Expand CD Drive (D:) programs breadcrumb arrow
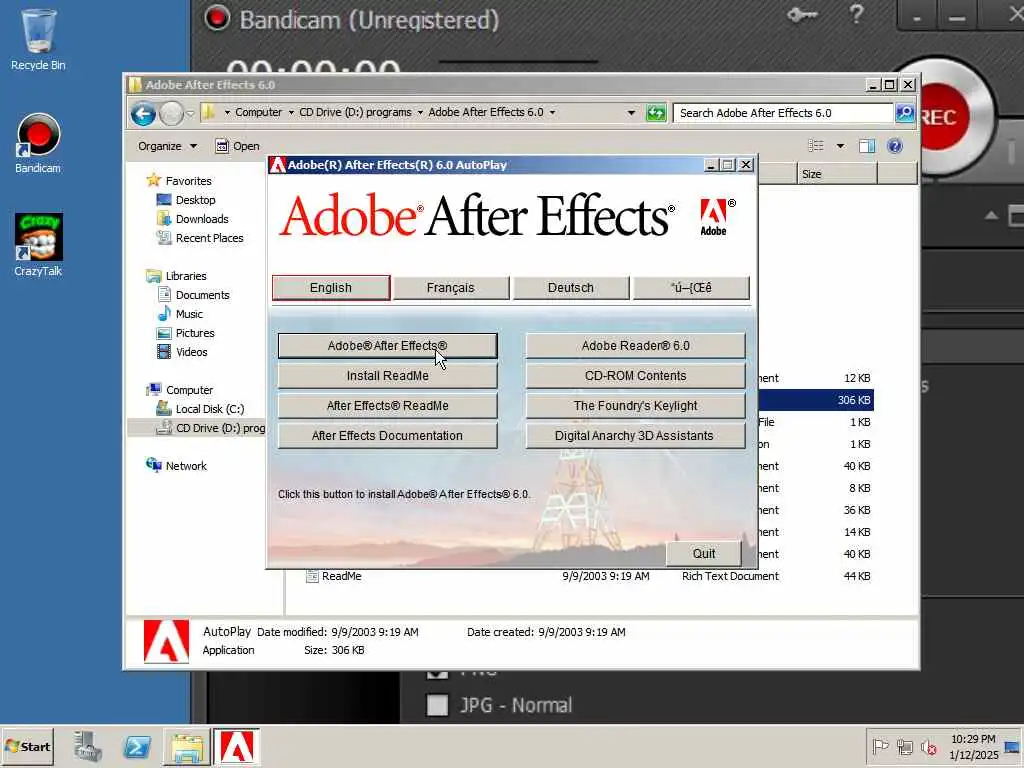The image size is (1024, 768). (x=420, y=112)
